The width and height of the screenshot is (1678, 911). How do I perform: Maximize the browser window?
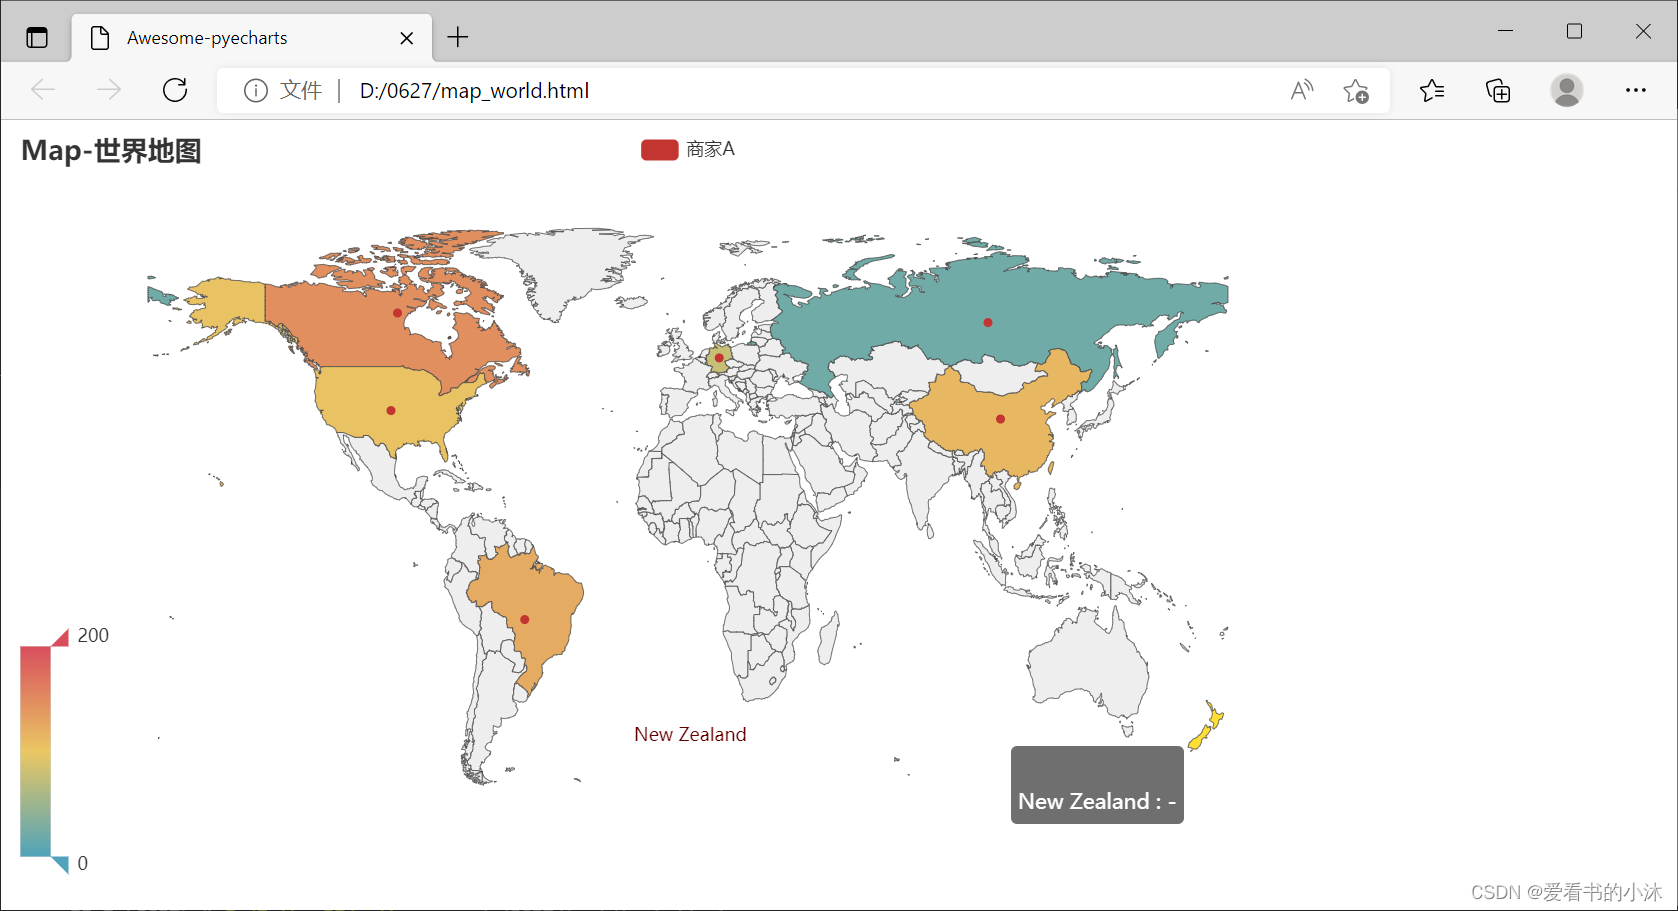(x=1574, y=31)
